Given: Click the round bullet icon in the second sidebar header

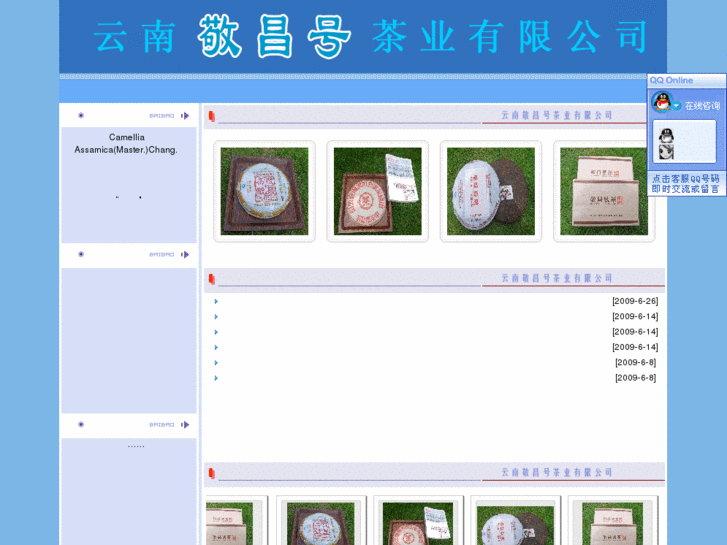Looking at the screenshot, I should 81,254.
